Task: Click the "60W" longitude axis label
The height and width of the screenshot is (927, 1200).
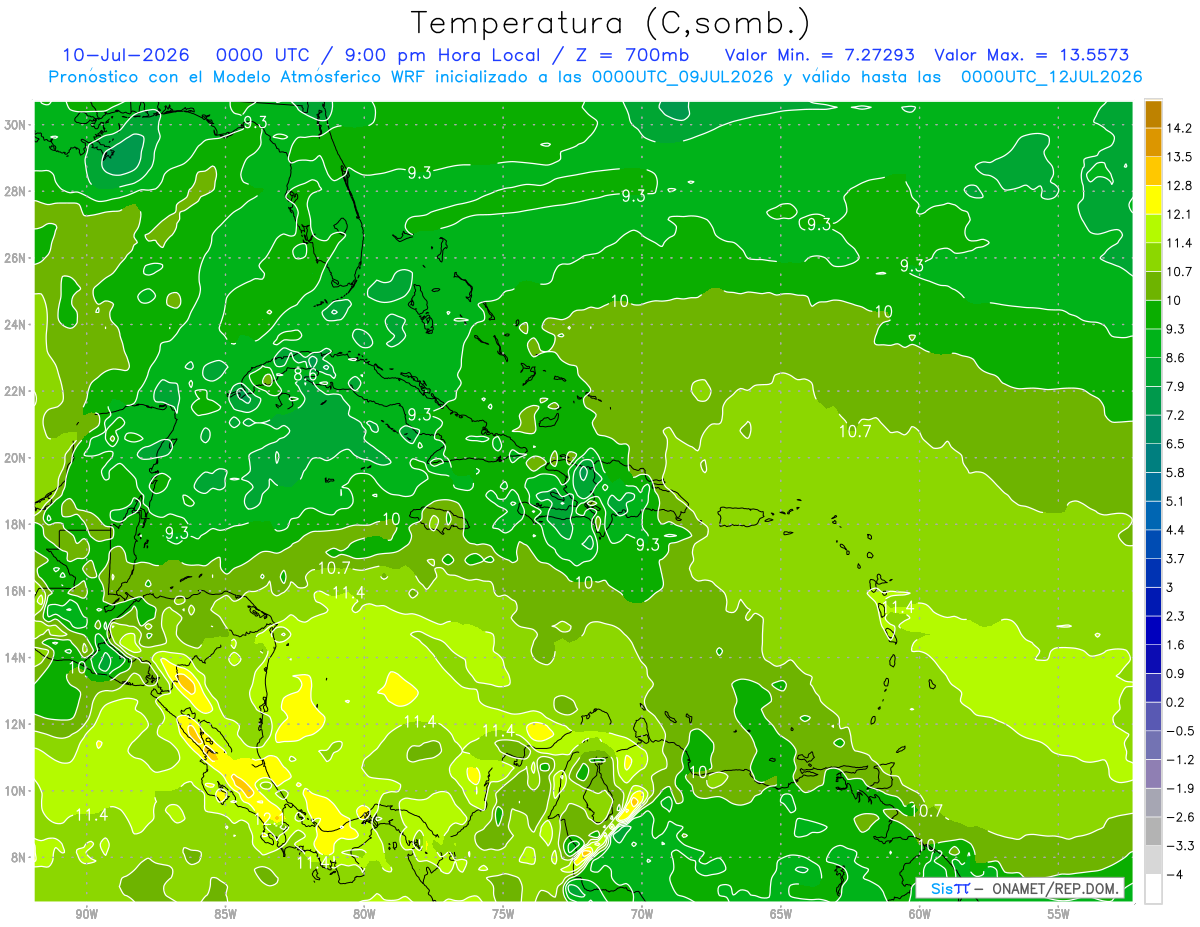Action: click(920, 914)
